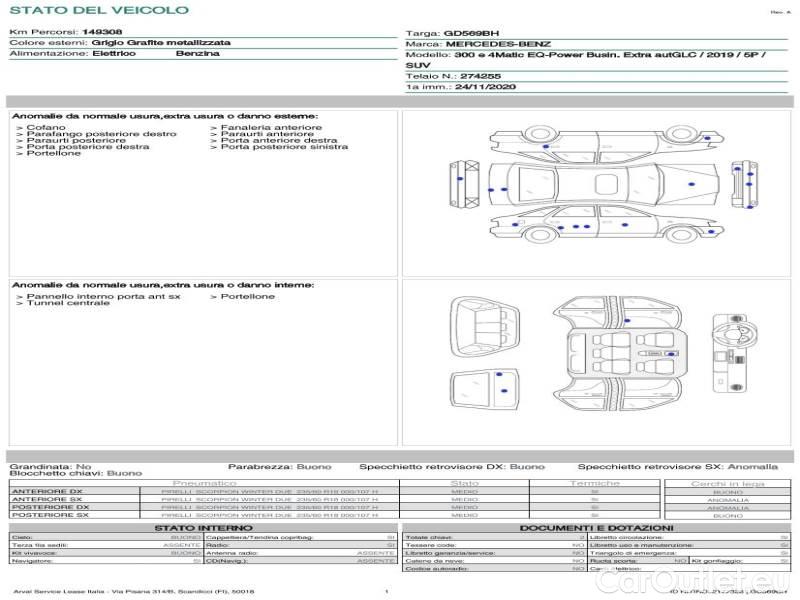800x600 pixels.
Task: Click the Targa value 'GD569BH'
Action: click(471, 33)
